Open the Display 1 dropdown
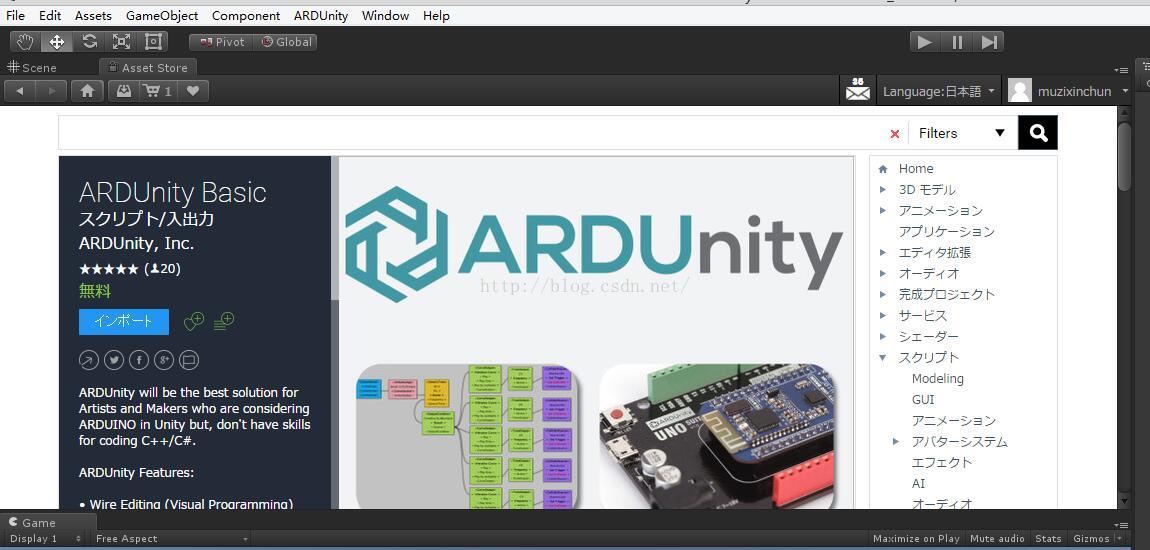 point(45,538)
